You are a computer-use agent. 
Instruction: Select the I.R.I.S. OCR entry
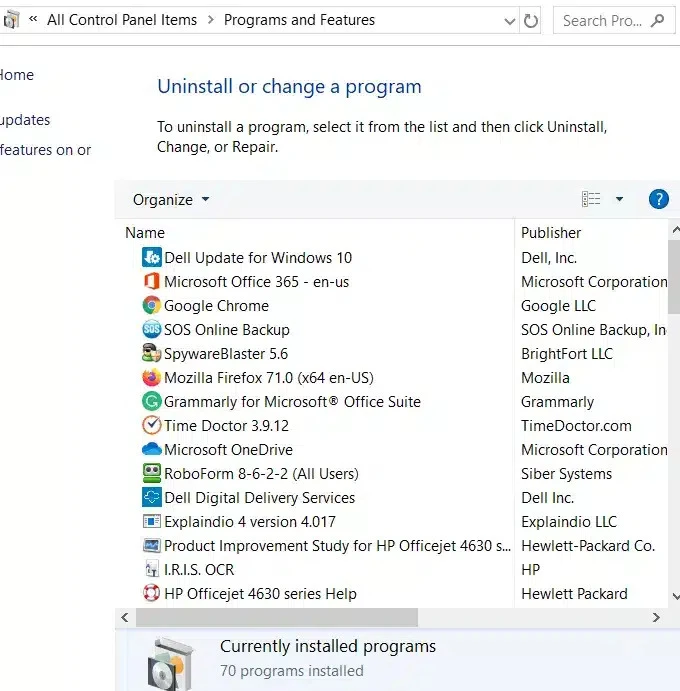tap(199, 570)
